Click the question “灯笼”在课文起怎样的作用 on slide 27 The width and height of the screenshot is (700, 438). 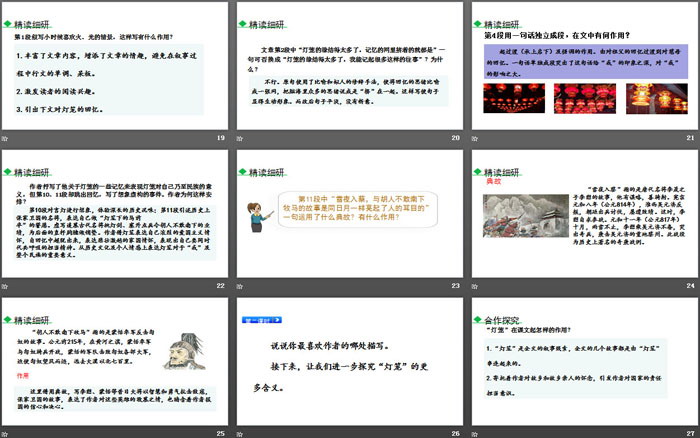pos(528,330)
